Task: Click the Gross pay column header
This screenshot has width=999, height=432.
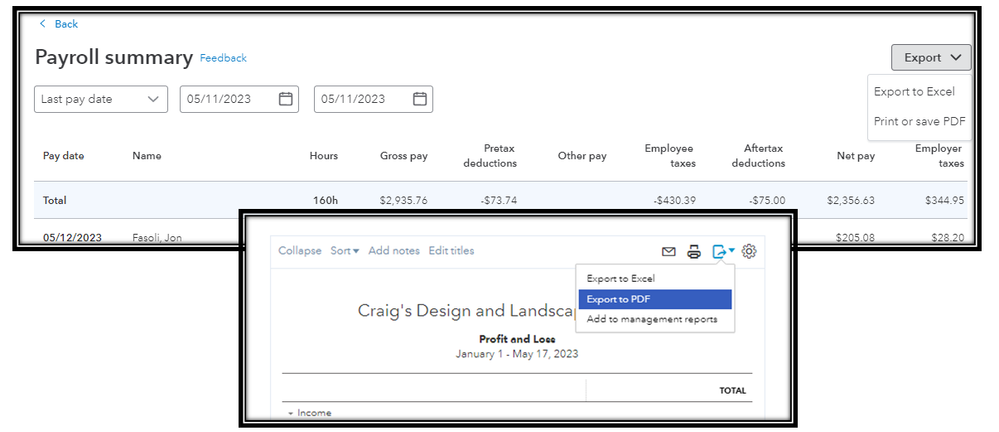Action: tap(404, 155)
